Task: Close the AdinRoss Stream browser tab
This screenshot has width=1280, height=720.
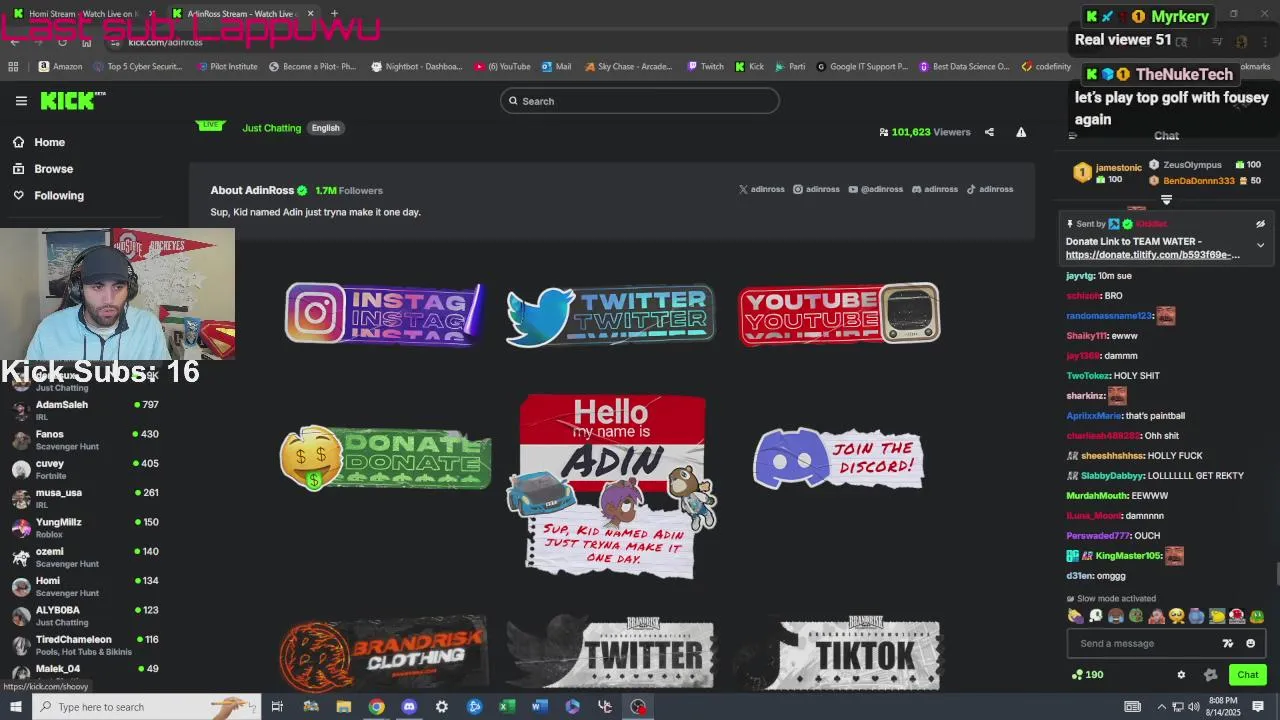Action: tap(310, 14)
